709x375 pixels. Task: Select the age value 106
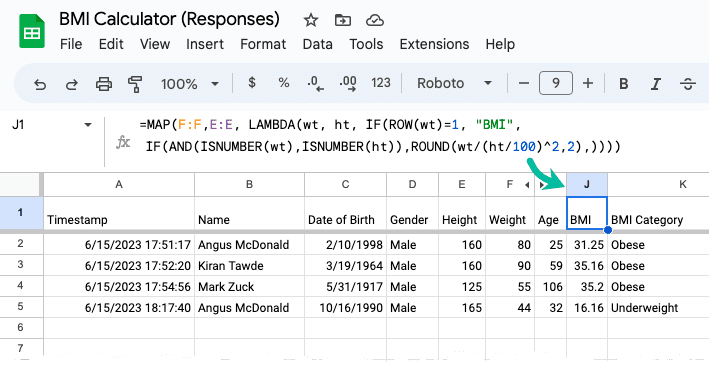point(550,286)
